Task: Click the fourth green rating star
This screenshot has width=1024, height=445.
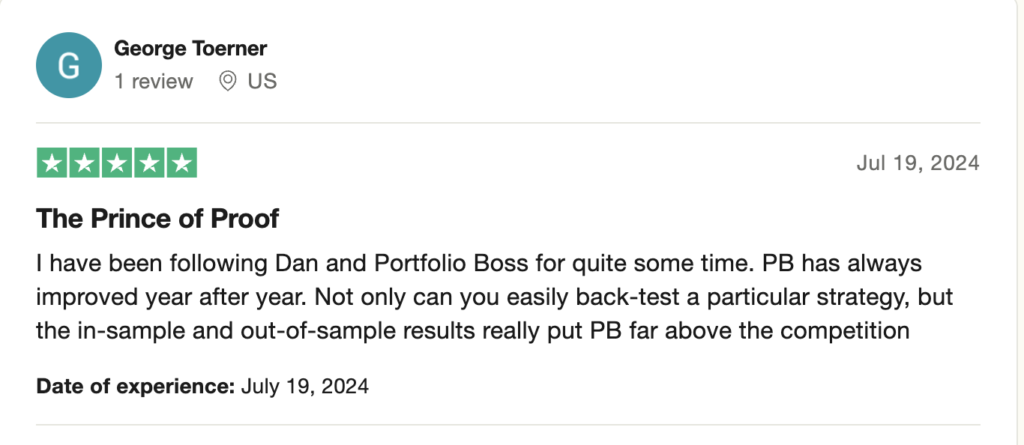Action: coord(149,163)
